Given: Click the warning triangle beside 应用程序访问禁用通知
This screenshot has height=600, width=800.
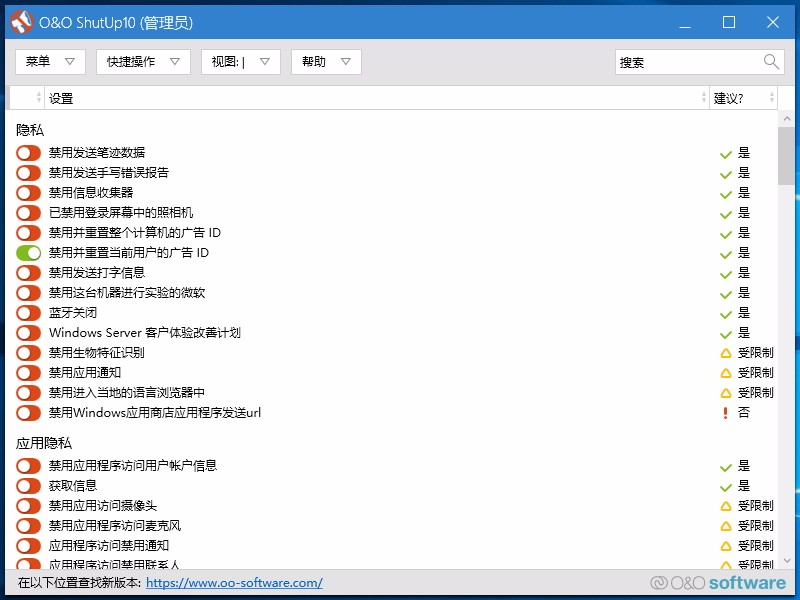Looking at the screenshot, I should click(x=726, y=546).
